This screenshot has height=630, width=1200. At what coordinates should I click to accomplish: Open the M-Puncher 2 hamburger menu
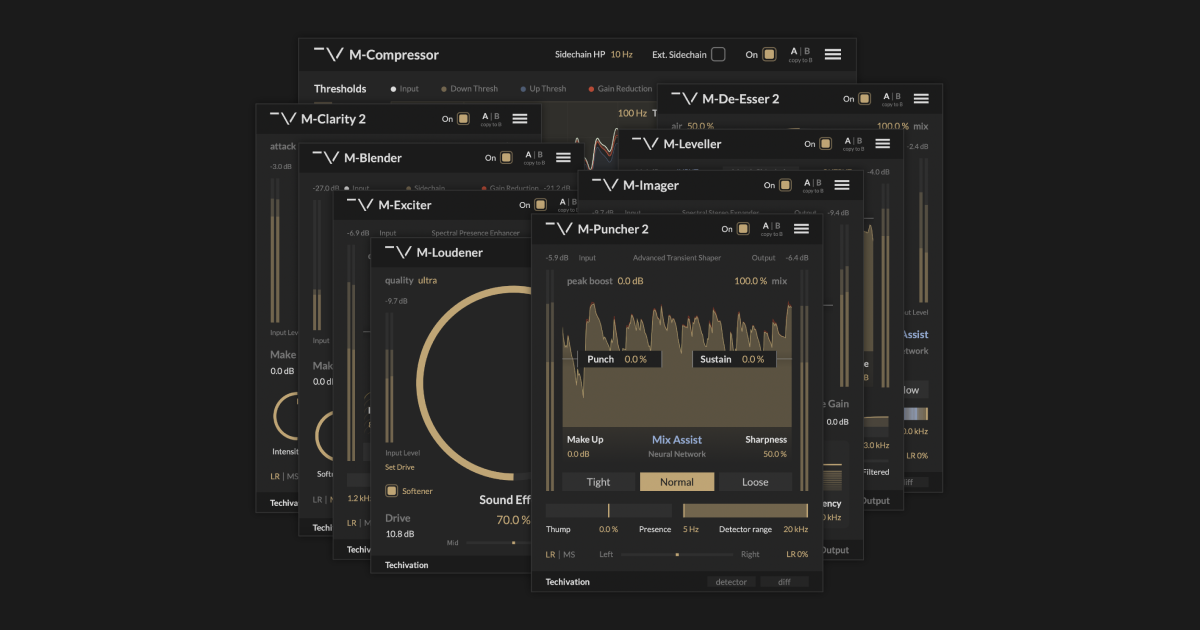801,228
